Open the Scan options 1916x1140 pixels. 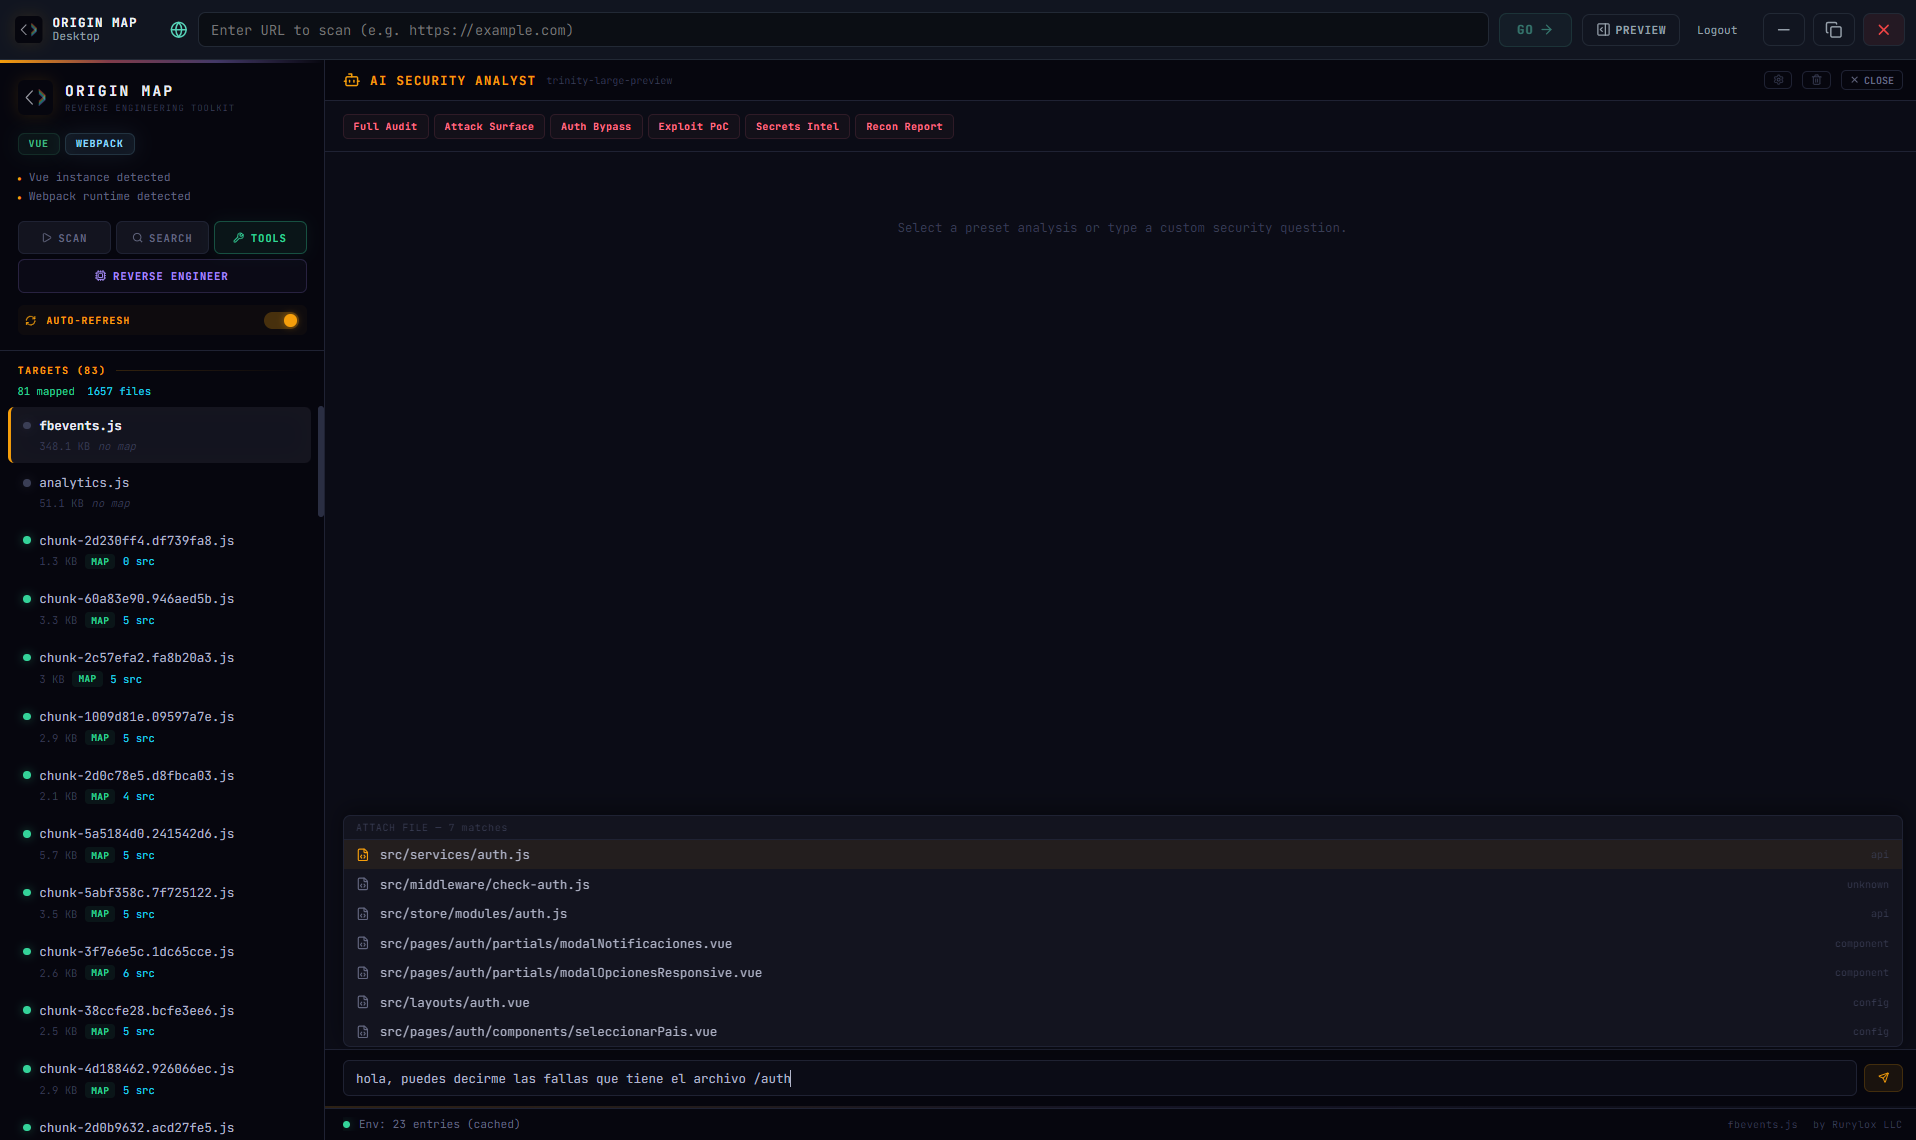(63, 237)
